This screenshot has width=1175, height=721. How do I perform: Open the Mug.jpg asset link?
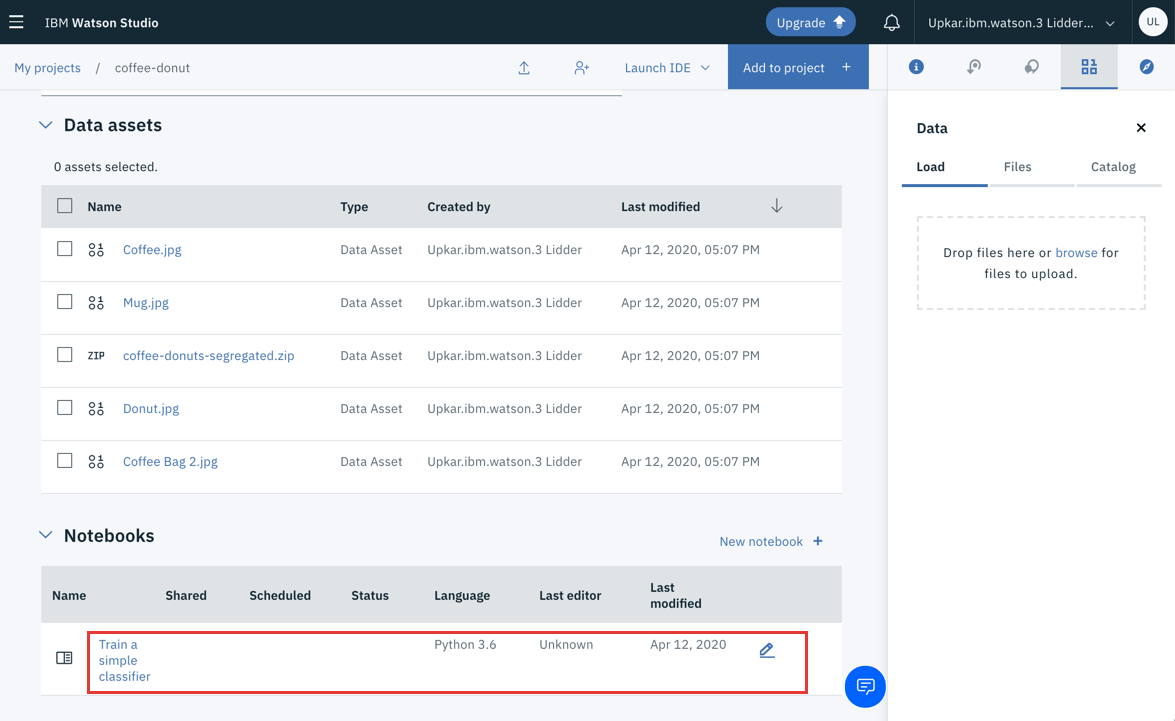(145, 303)
